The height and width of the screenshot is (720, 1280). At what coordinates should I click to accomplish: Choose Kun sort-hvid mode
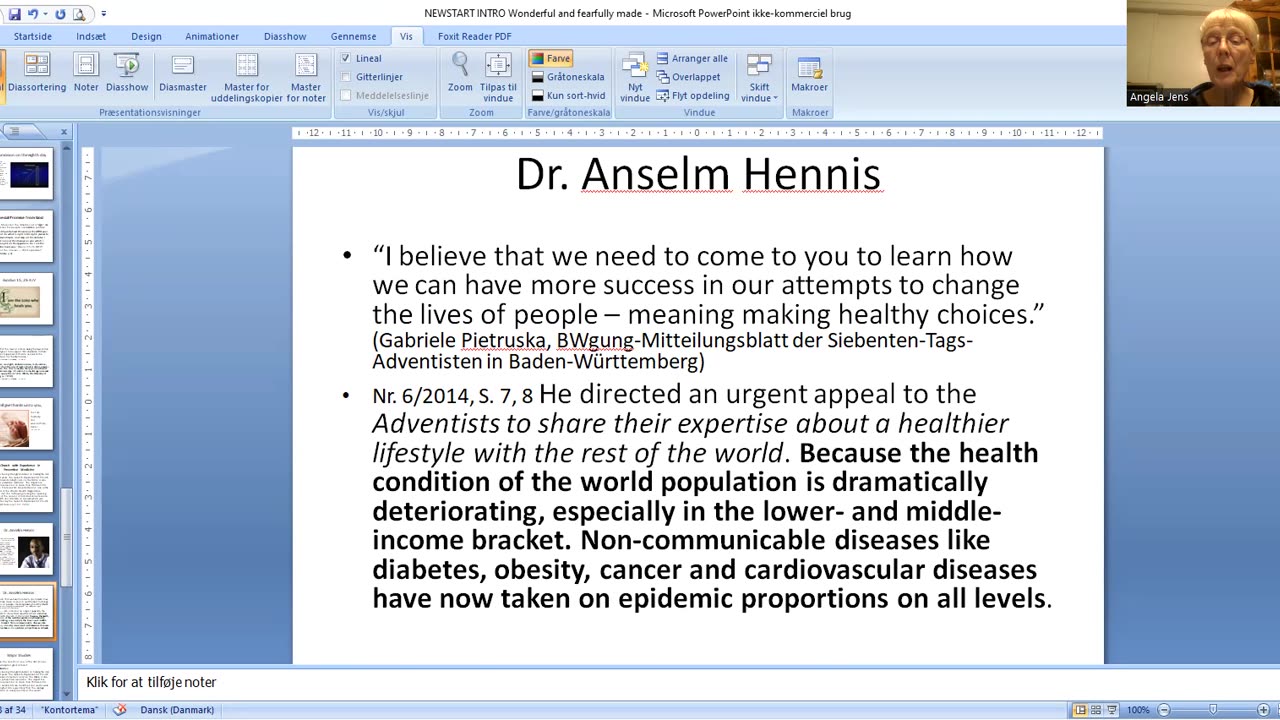click(x=568, y=96)
